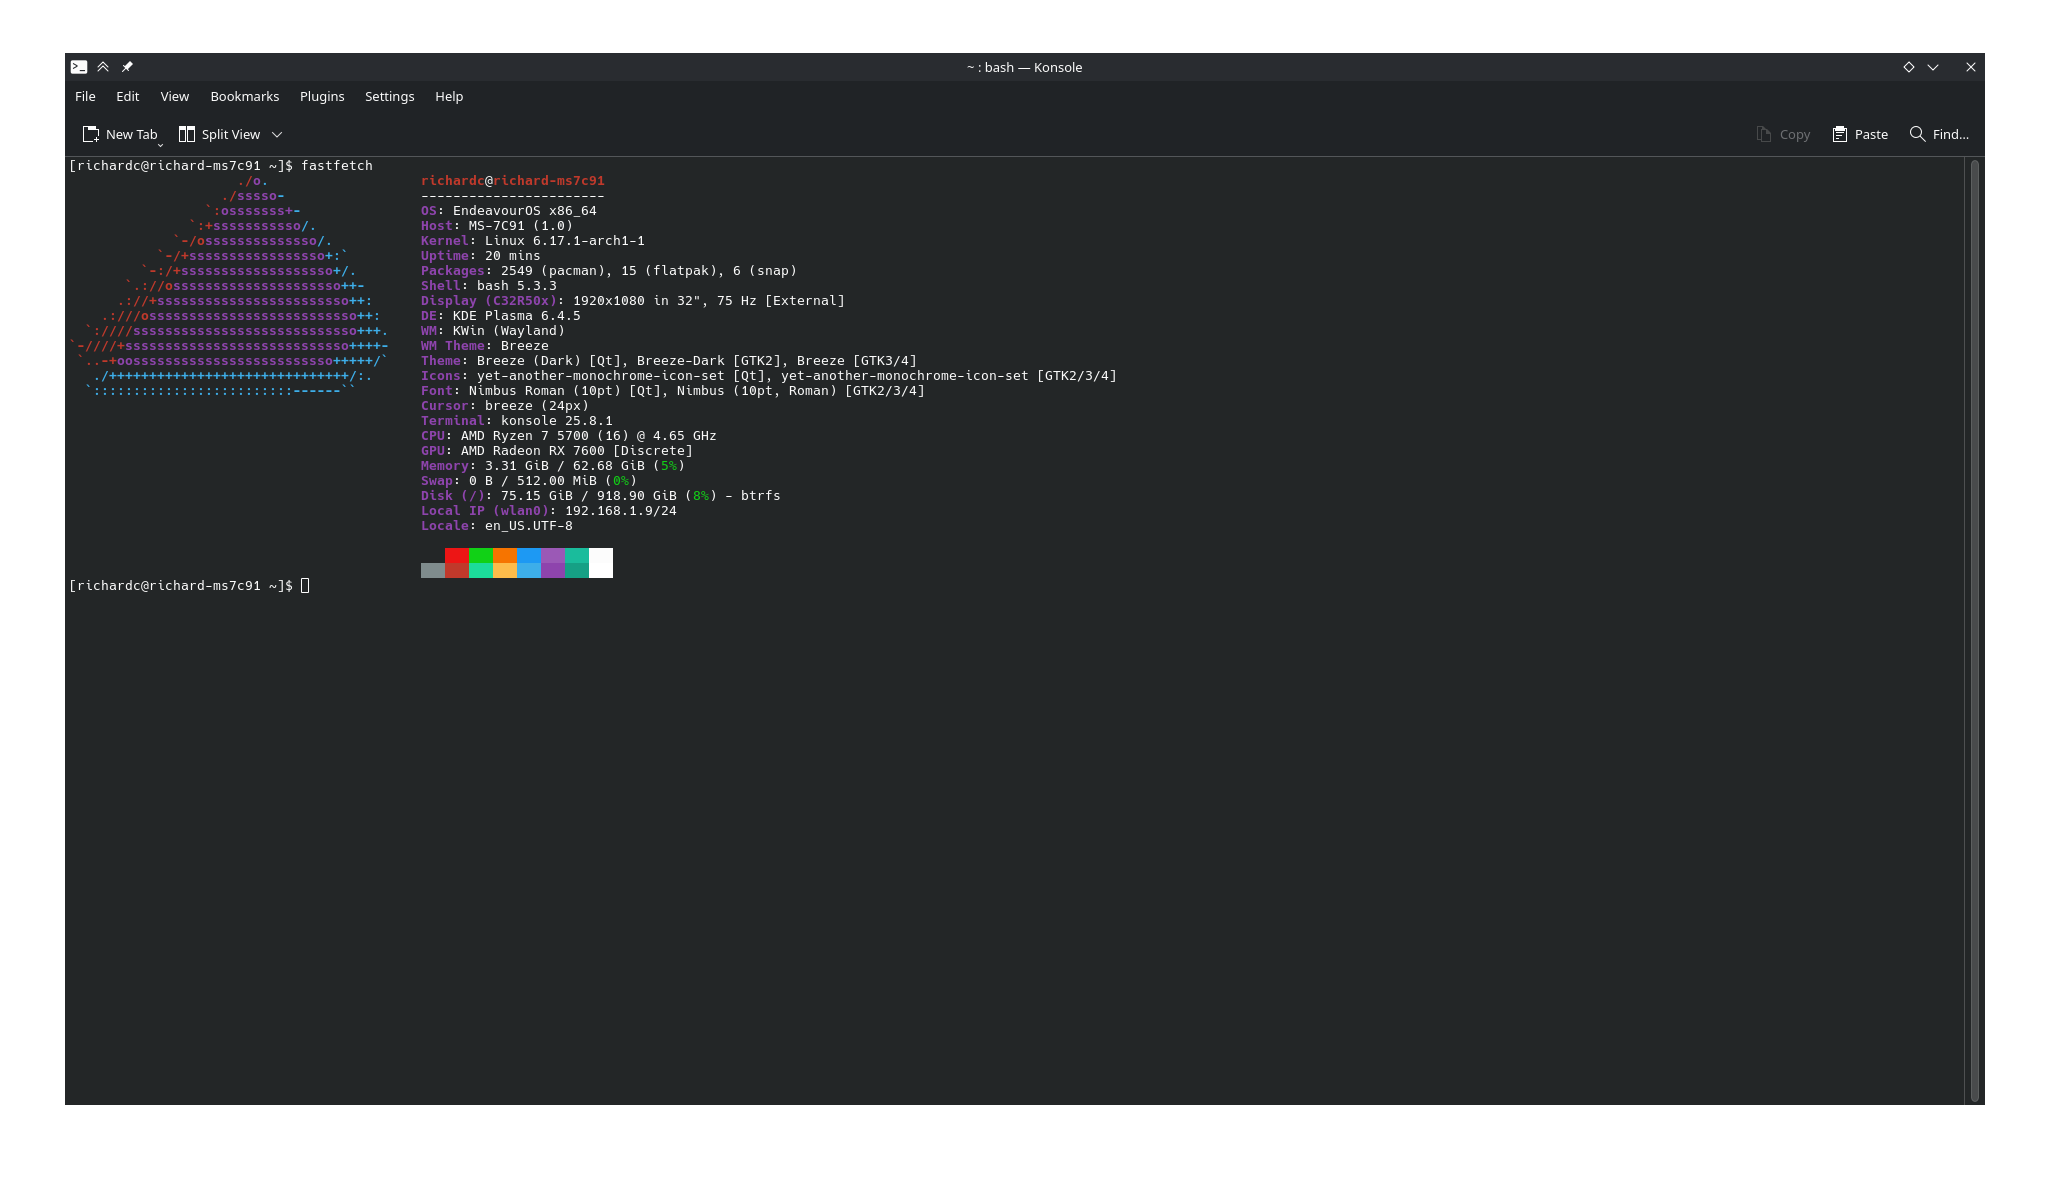Click the New Tab icon
The height and width of the screenshot is (1182, 2050).
tap(91, 134)
